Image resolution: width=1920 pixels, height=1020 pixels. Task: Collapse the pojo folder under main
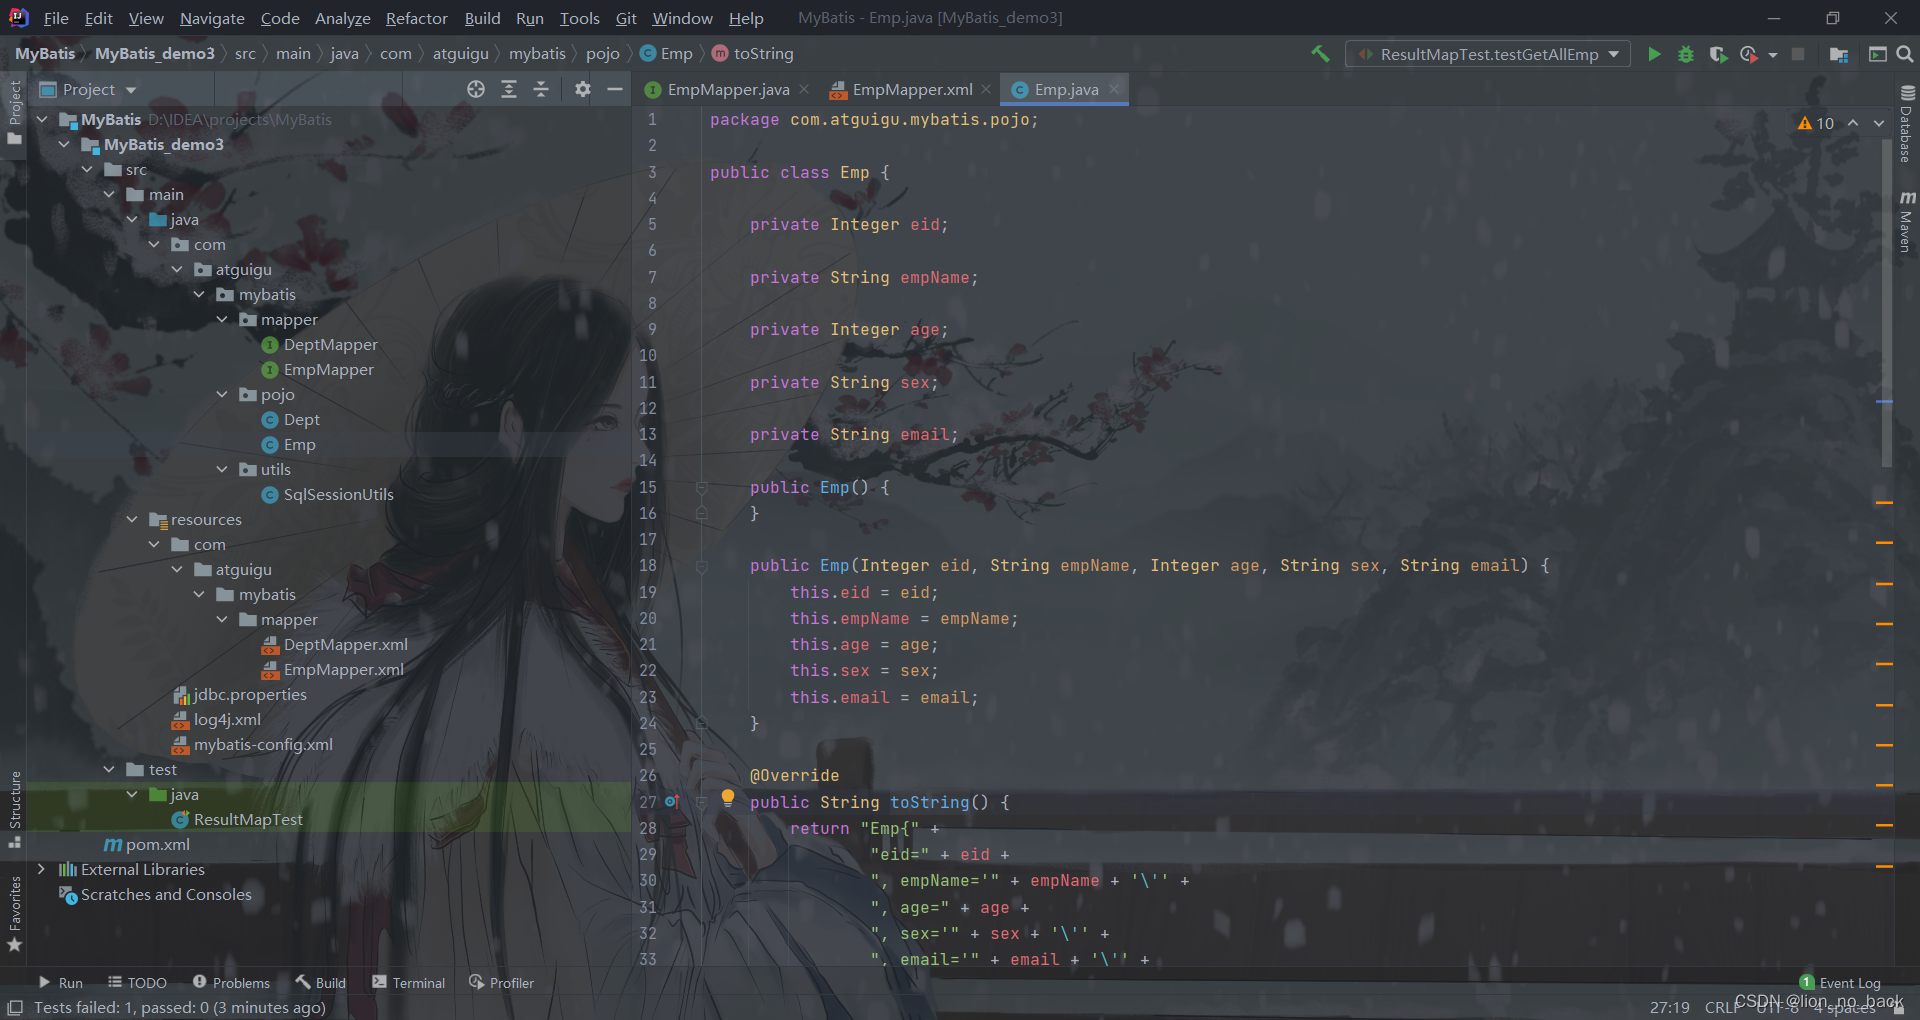tap(222, 395)
